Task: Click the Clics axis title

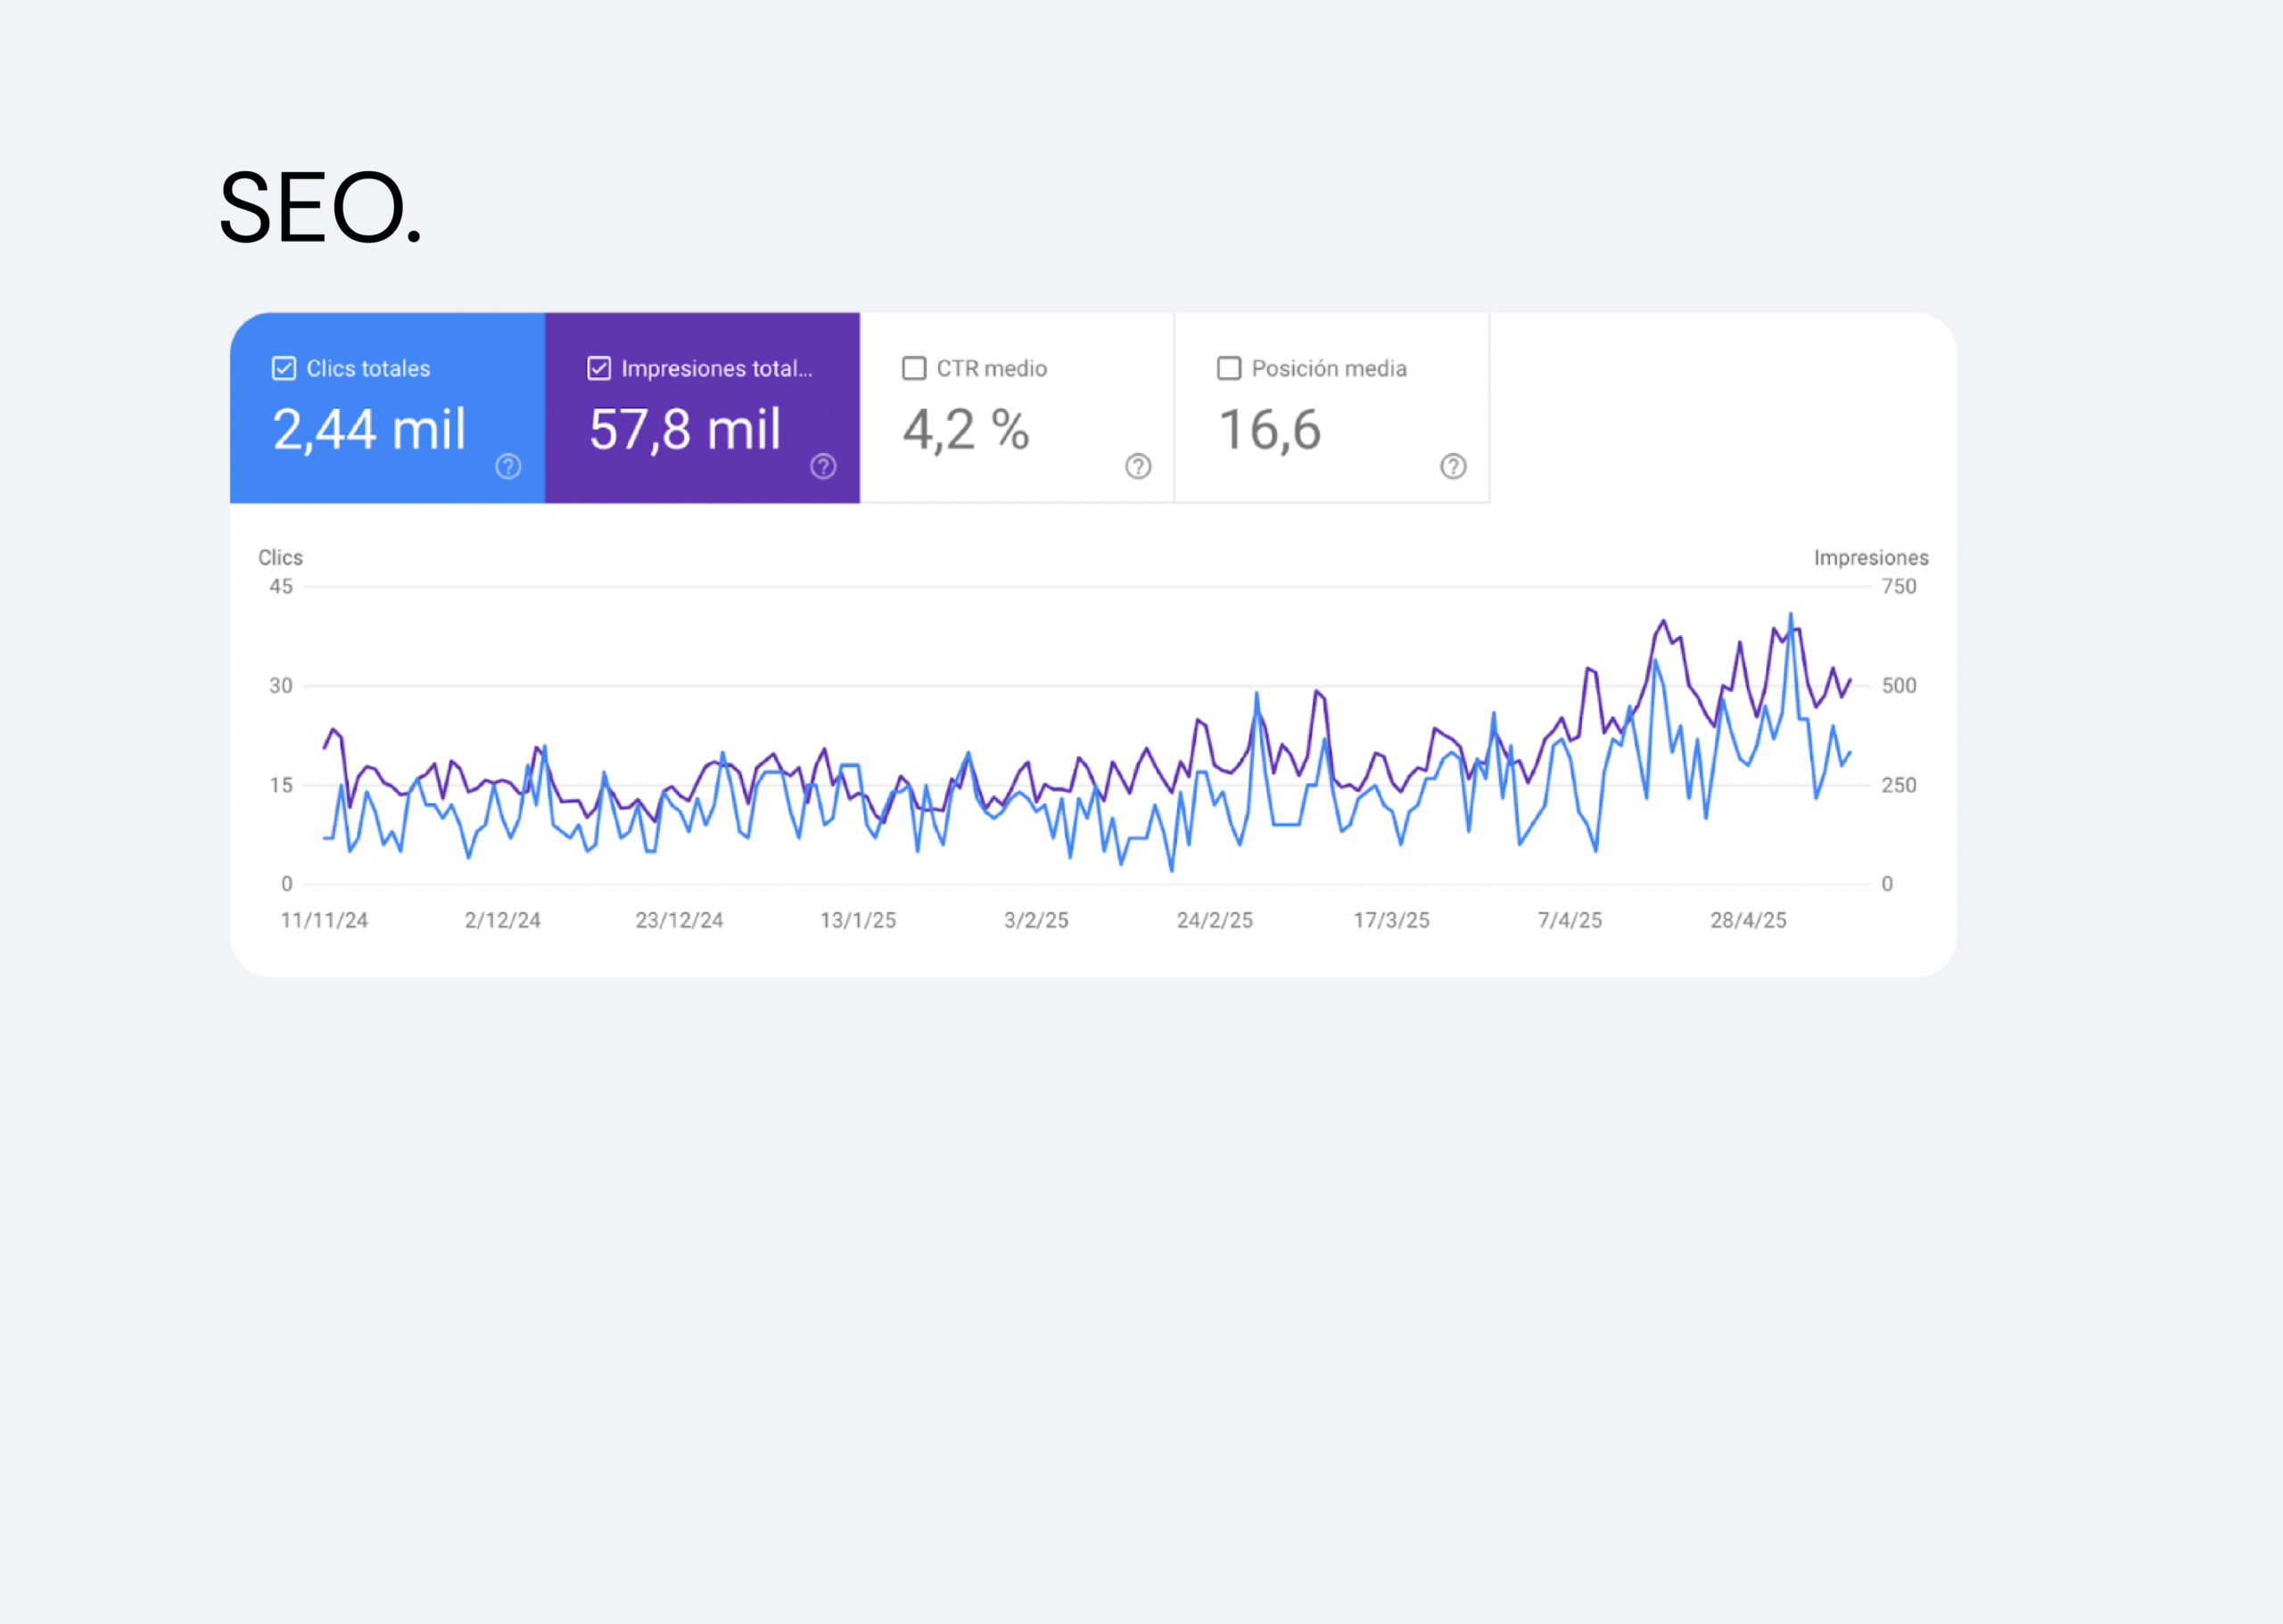Action: coord(280,557)
